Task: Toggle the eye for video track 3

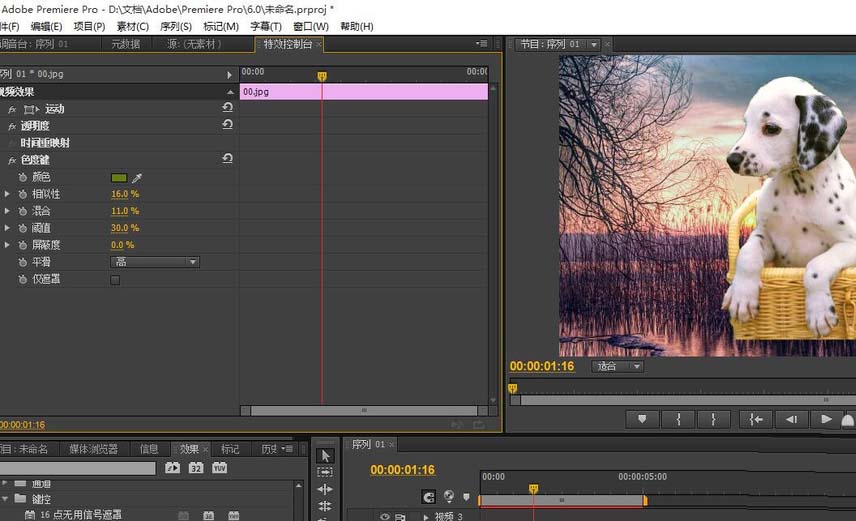Action: point(385,516)
